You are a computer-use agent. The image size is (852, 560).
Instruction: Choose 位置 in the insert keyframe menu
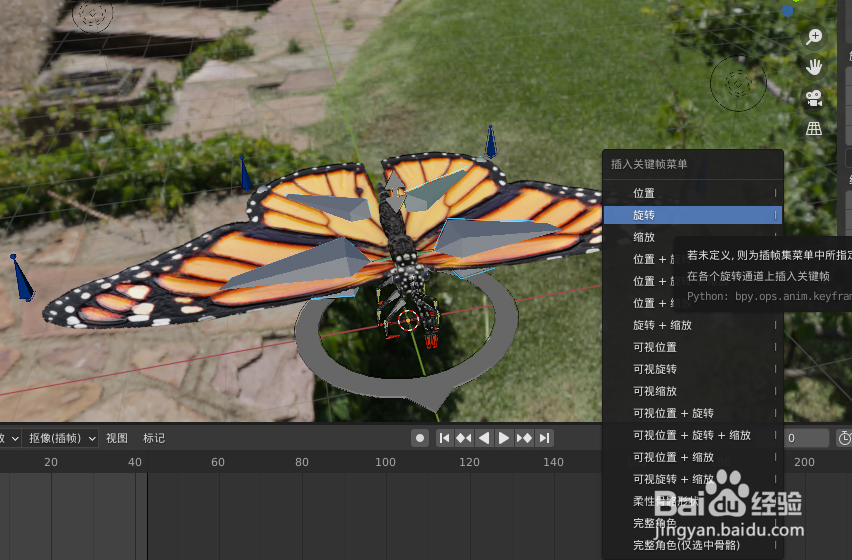693,193
